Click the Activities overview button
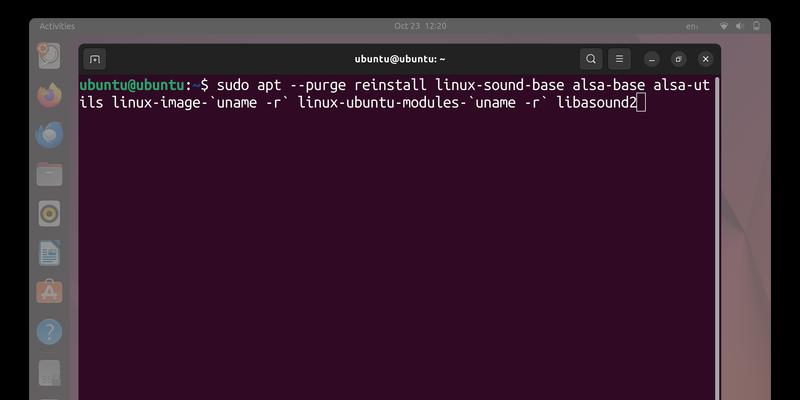Image resolution: width=800 pixels, height=400 pixels. (57, 26)
